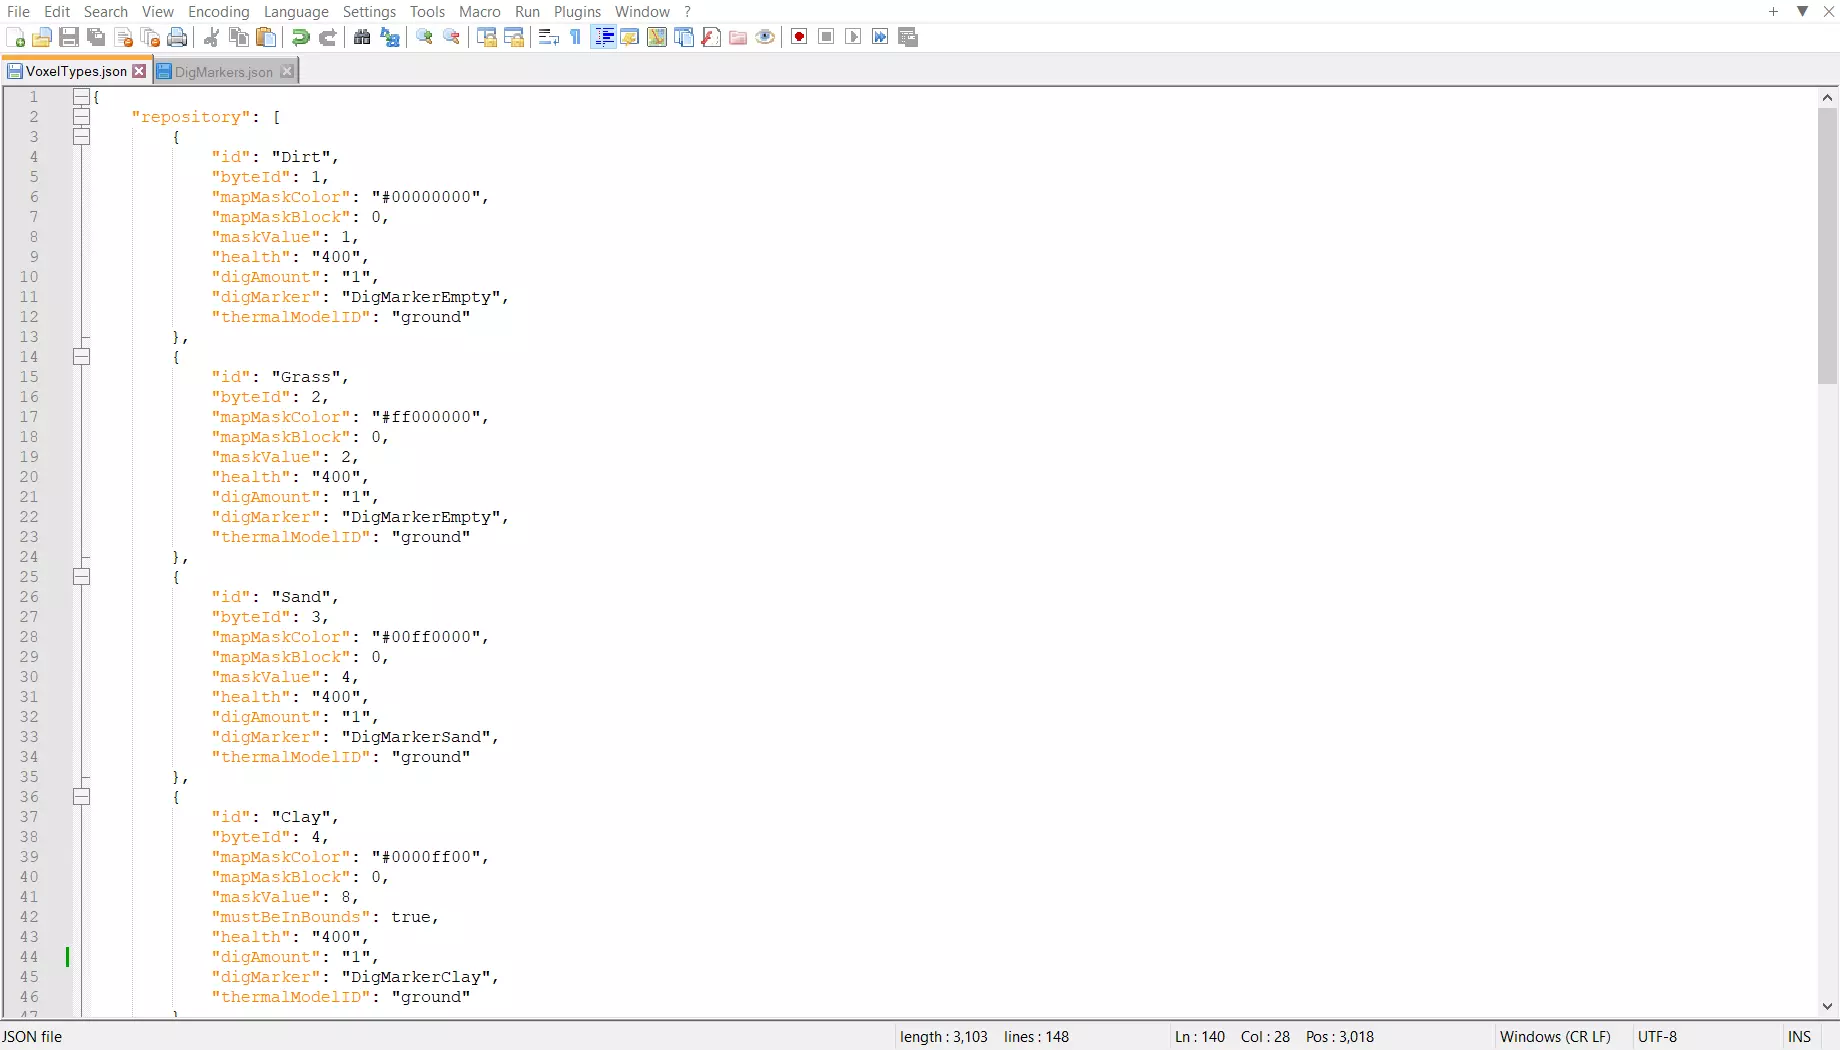Open the Replace dialog icon

(x=390, y=37)
